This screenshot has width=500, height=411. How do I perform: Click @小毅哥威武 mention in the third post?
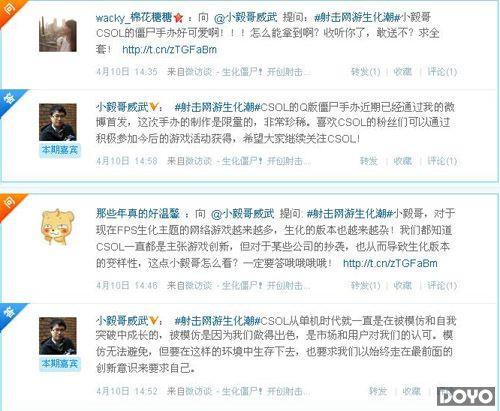[242, 213]
